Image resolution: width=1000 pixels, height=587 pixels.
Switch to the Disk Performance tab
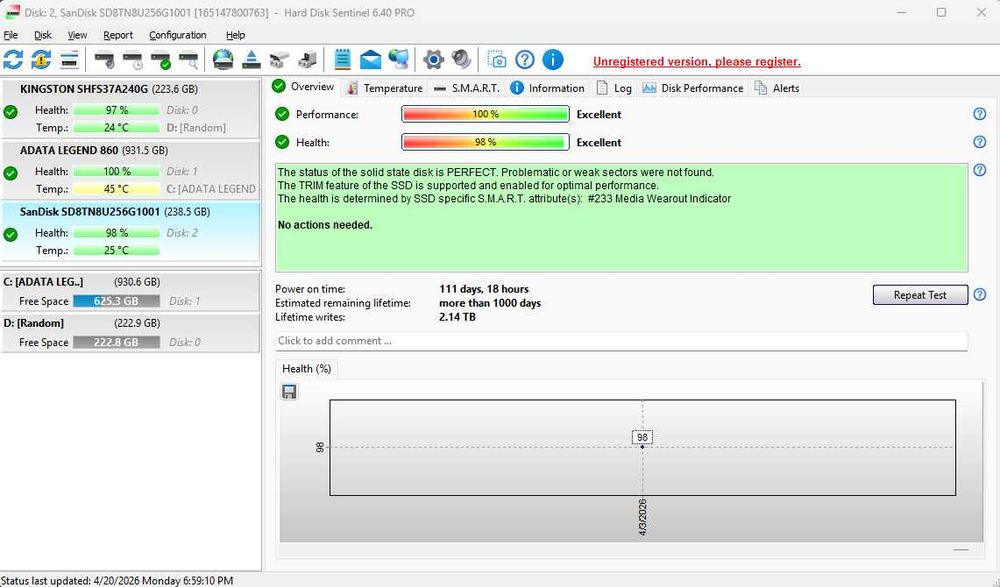693,88
